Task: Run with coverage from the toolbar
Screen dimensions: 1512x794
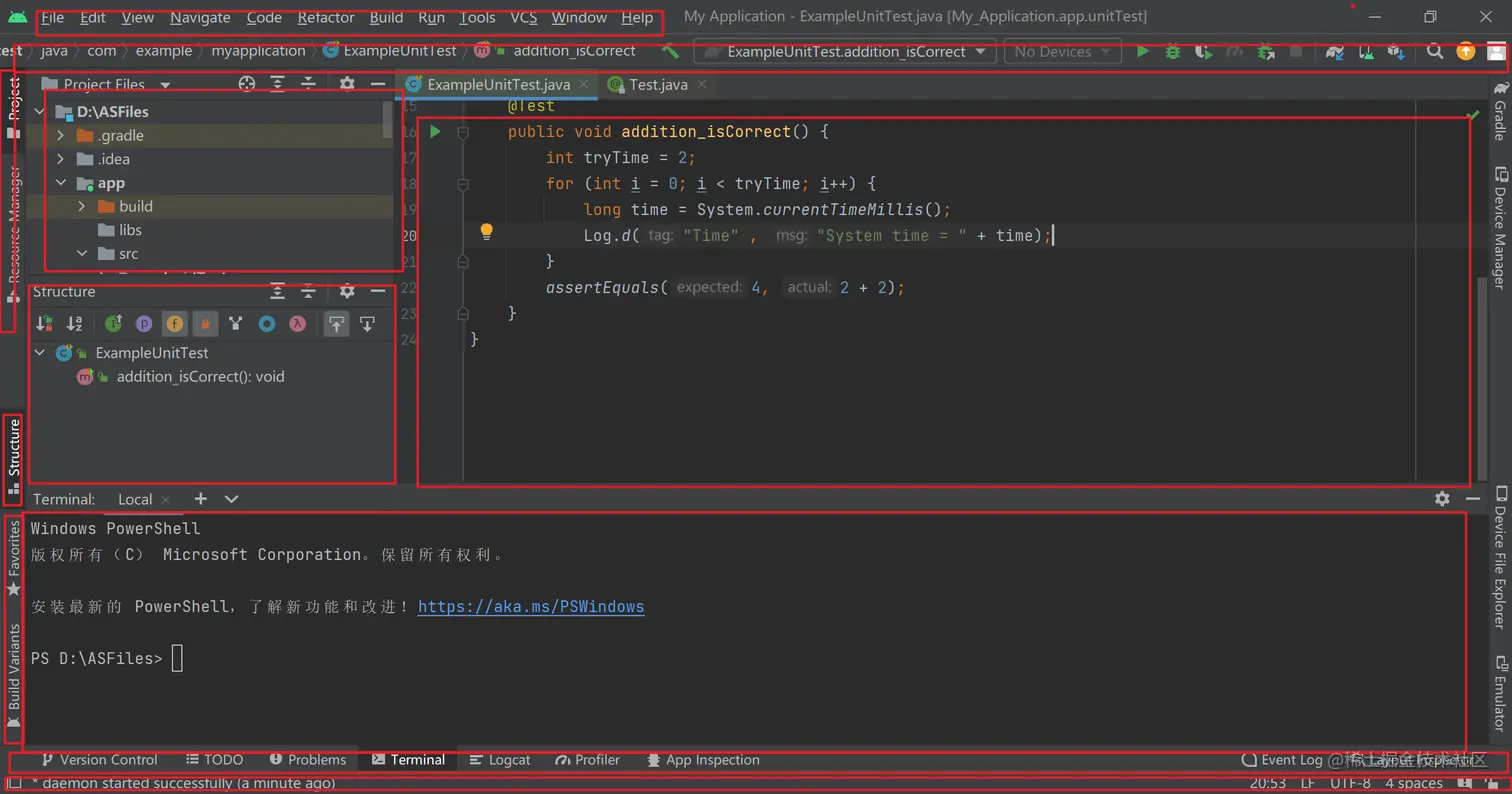Action: [x=1204, y=51]
